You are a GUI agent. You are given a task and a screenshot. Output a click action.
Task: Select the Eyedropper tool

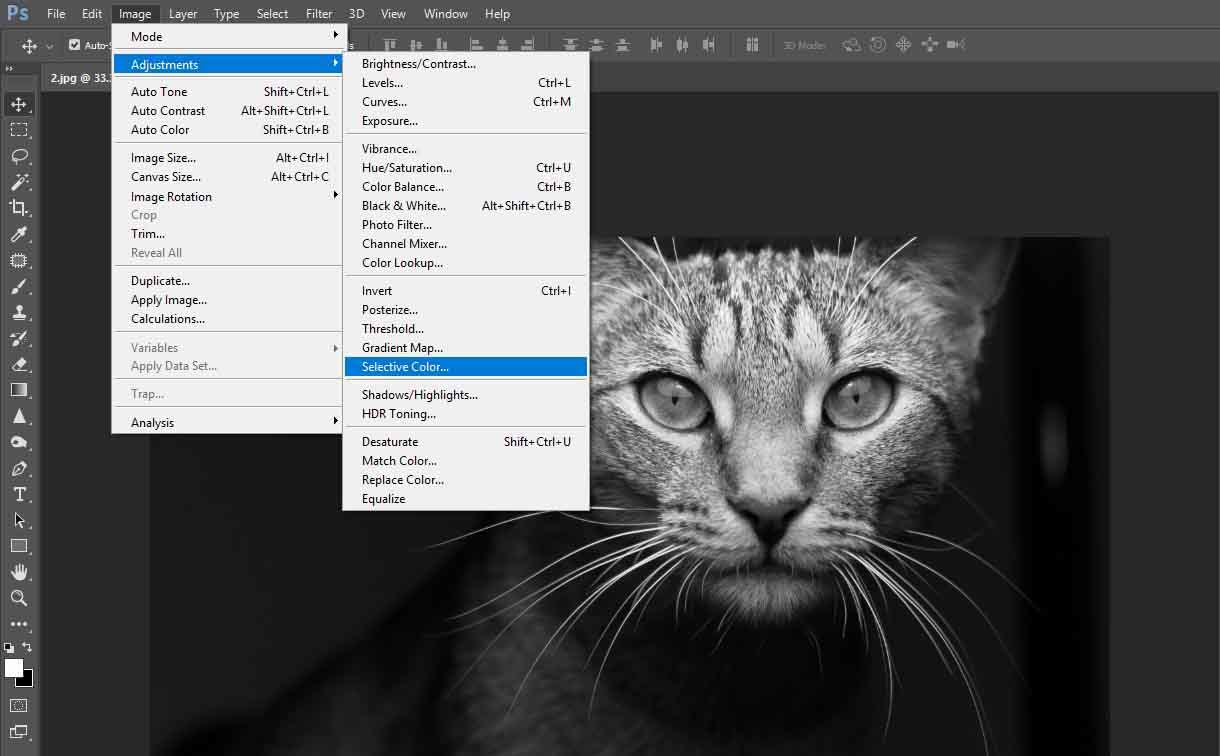click(19, 234)
